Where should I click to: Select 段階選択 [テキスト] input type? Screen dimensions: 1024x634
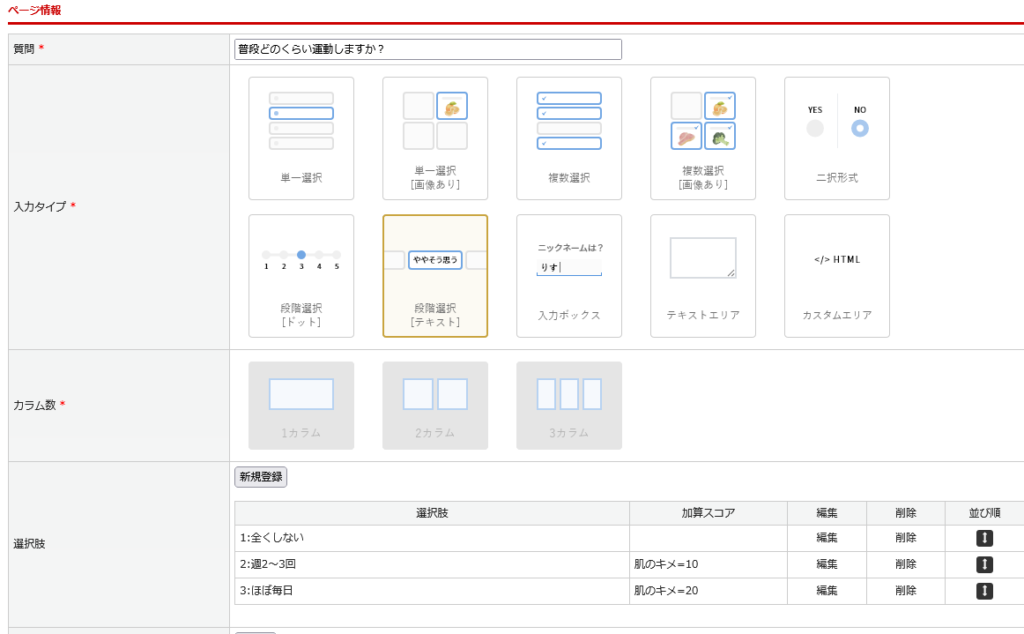435,276
